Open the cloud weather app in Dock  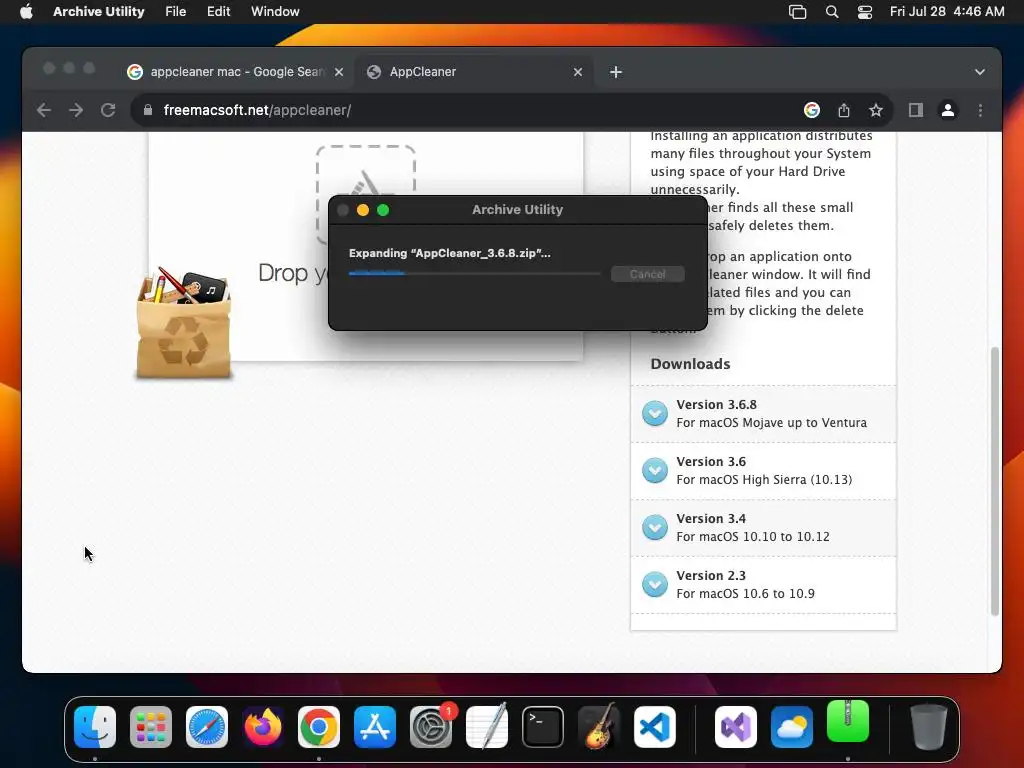coord(792,727)
